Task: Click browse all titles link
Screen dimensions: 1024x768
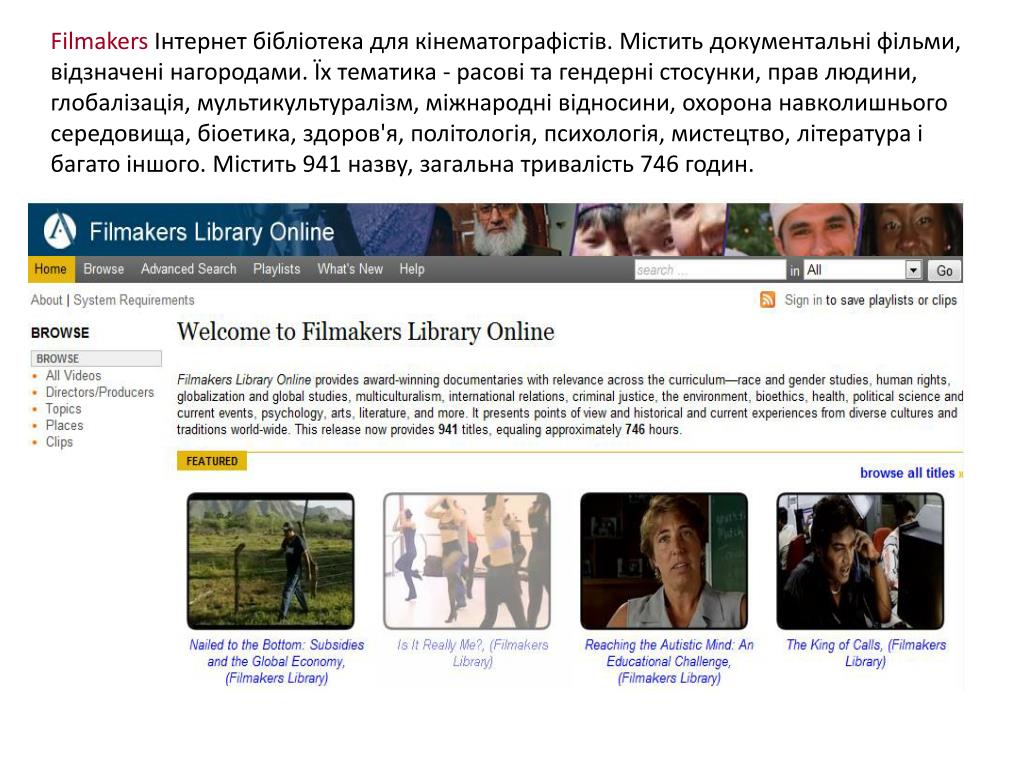Action: 907,473
